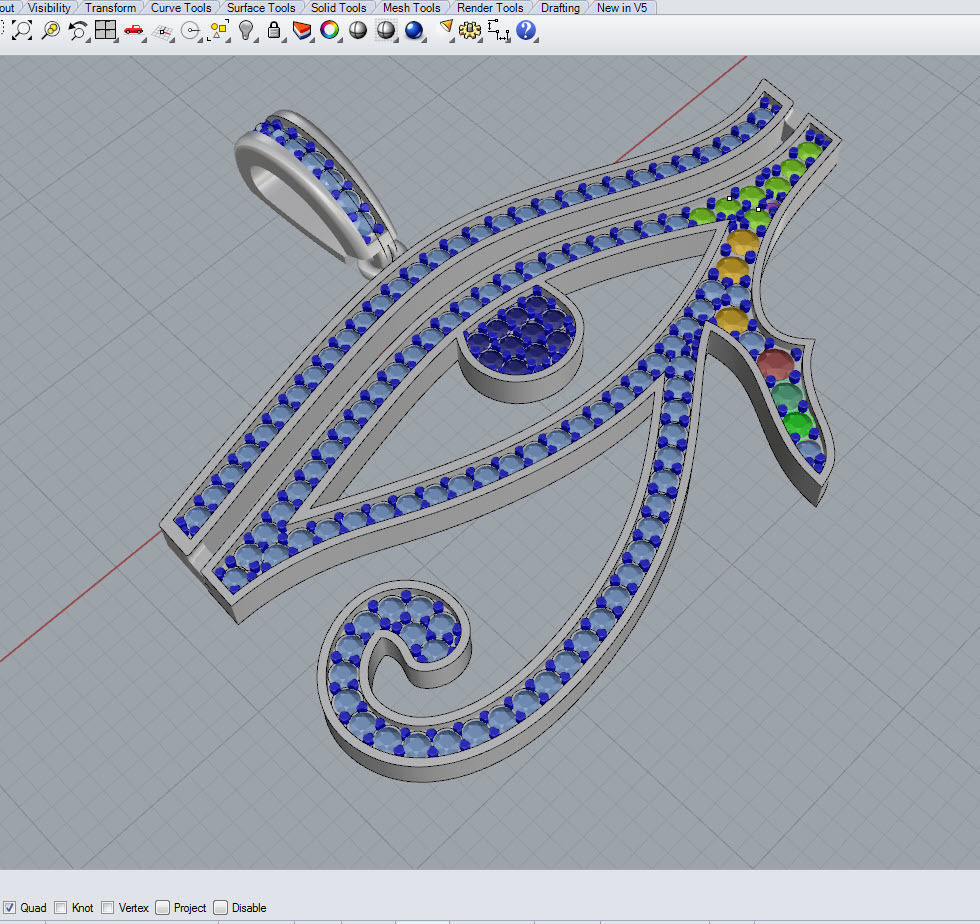Click the padlock Lock Objects icon
This screenshot has height=924, width=980.
click(x=274, y=29)
